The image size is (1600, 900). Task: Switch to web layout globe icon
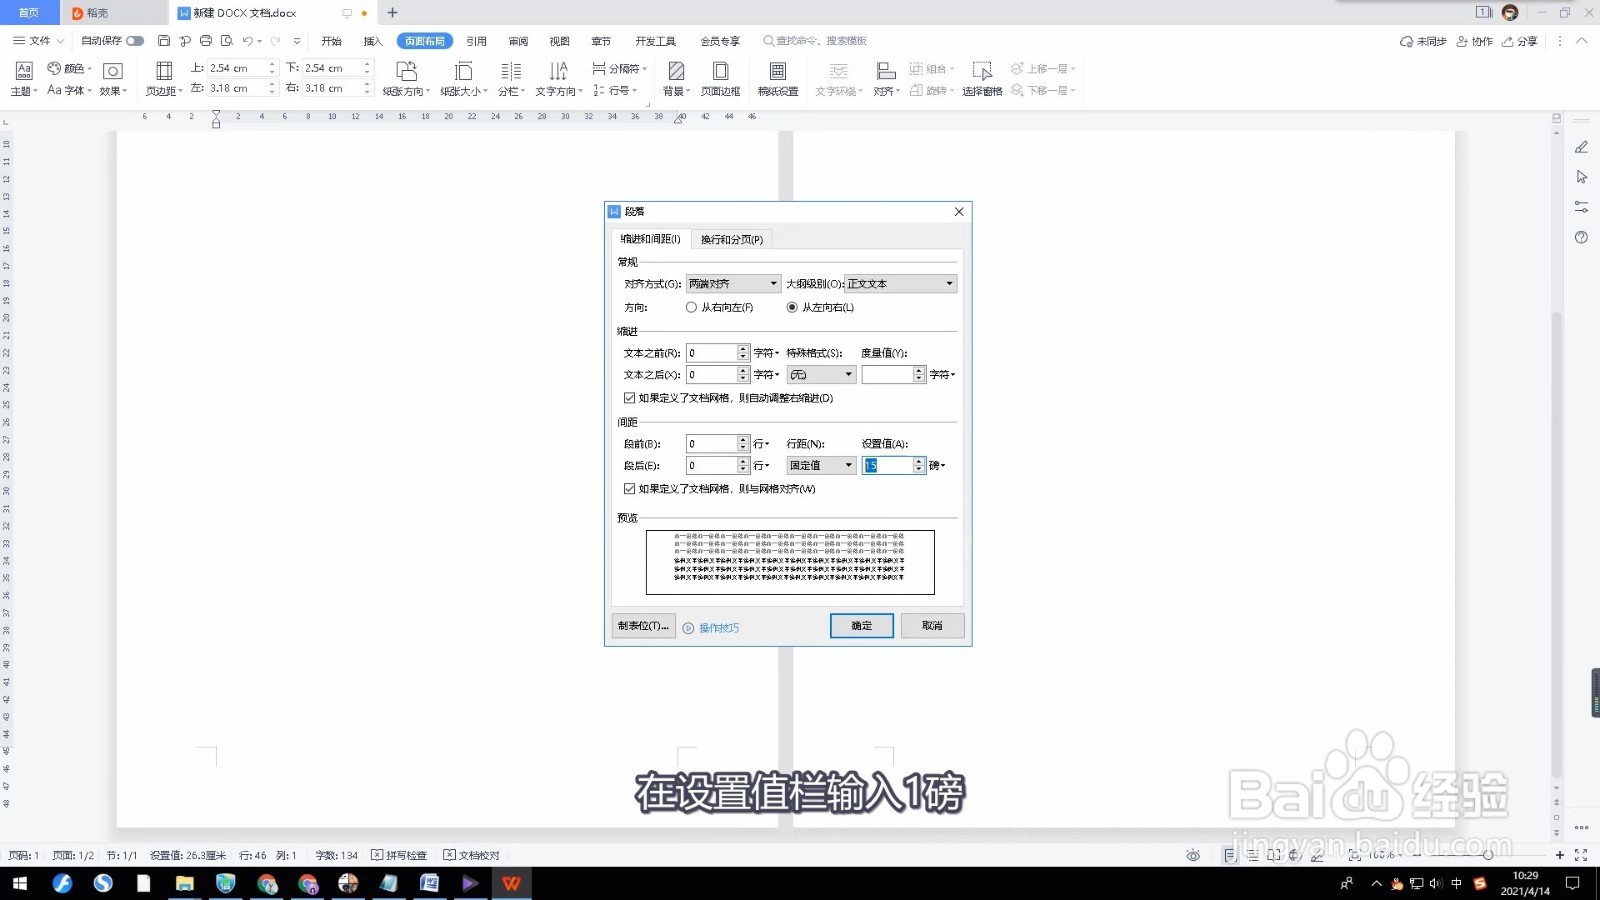click(x=1294, y=855)
